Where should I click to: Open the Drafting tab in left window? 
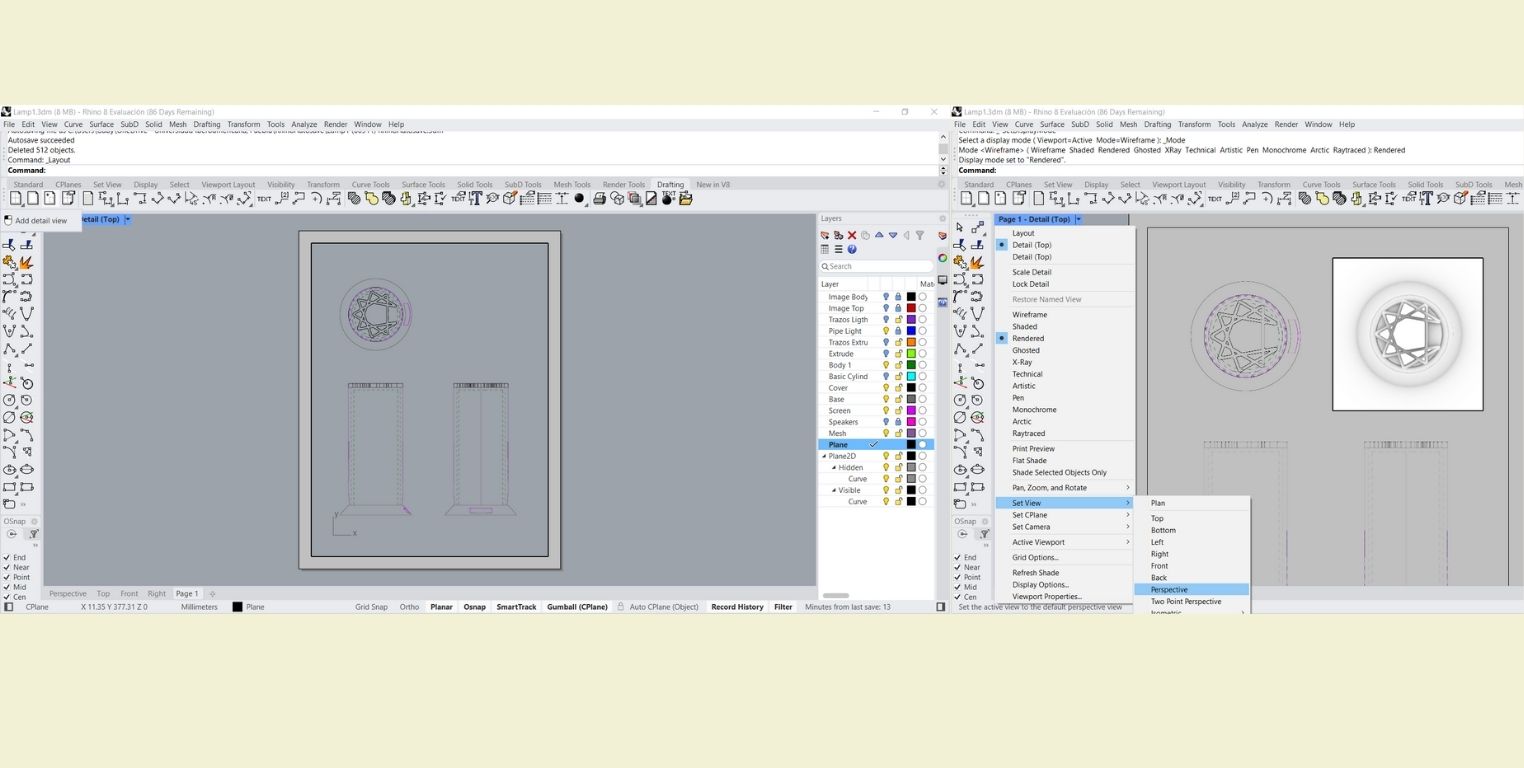pos(670,184)
